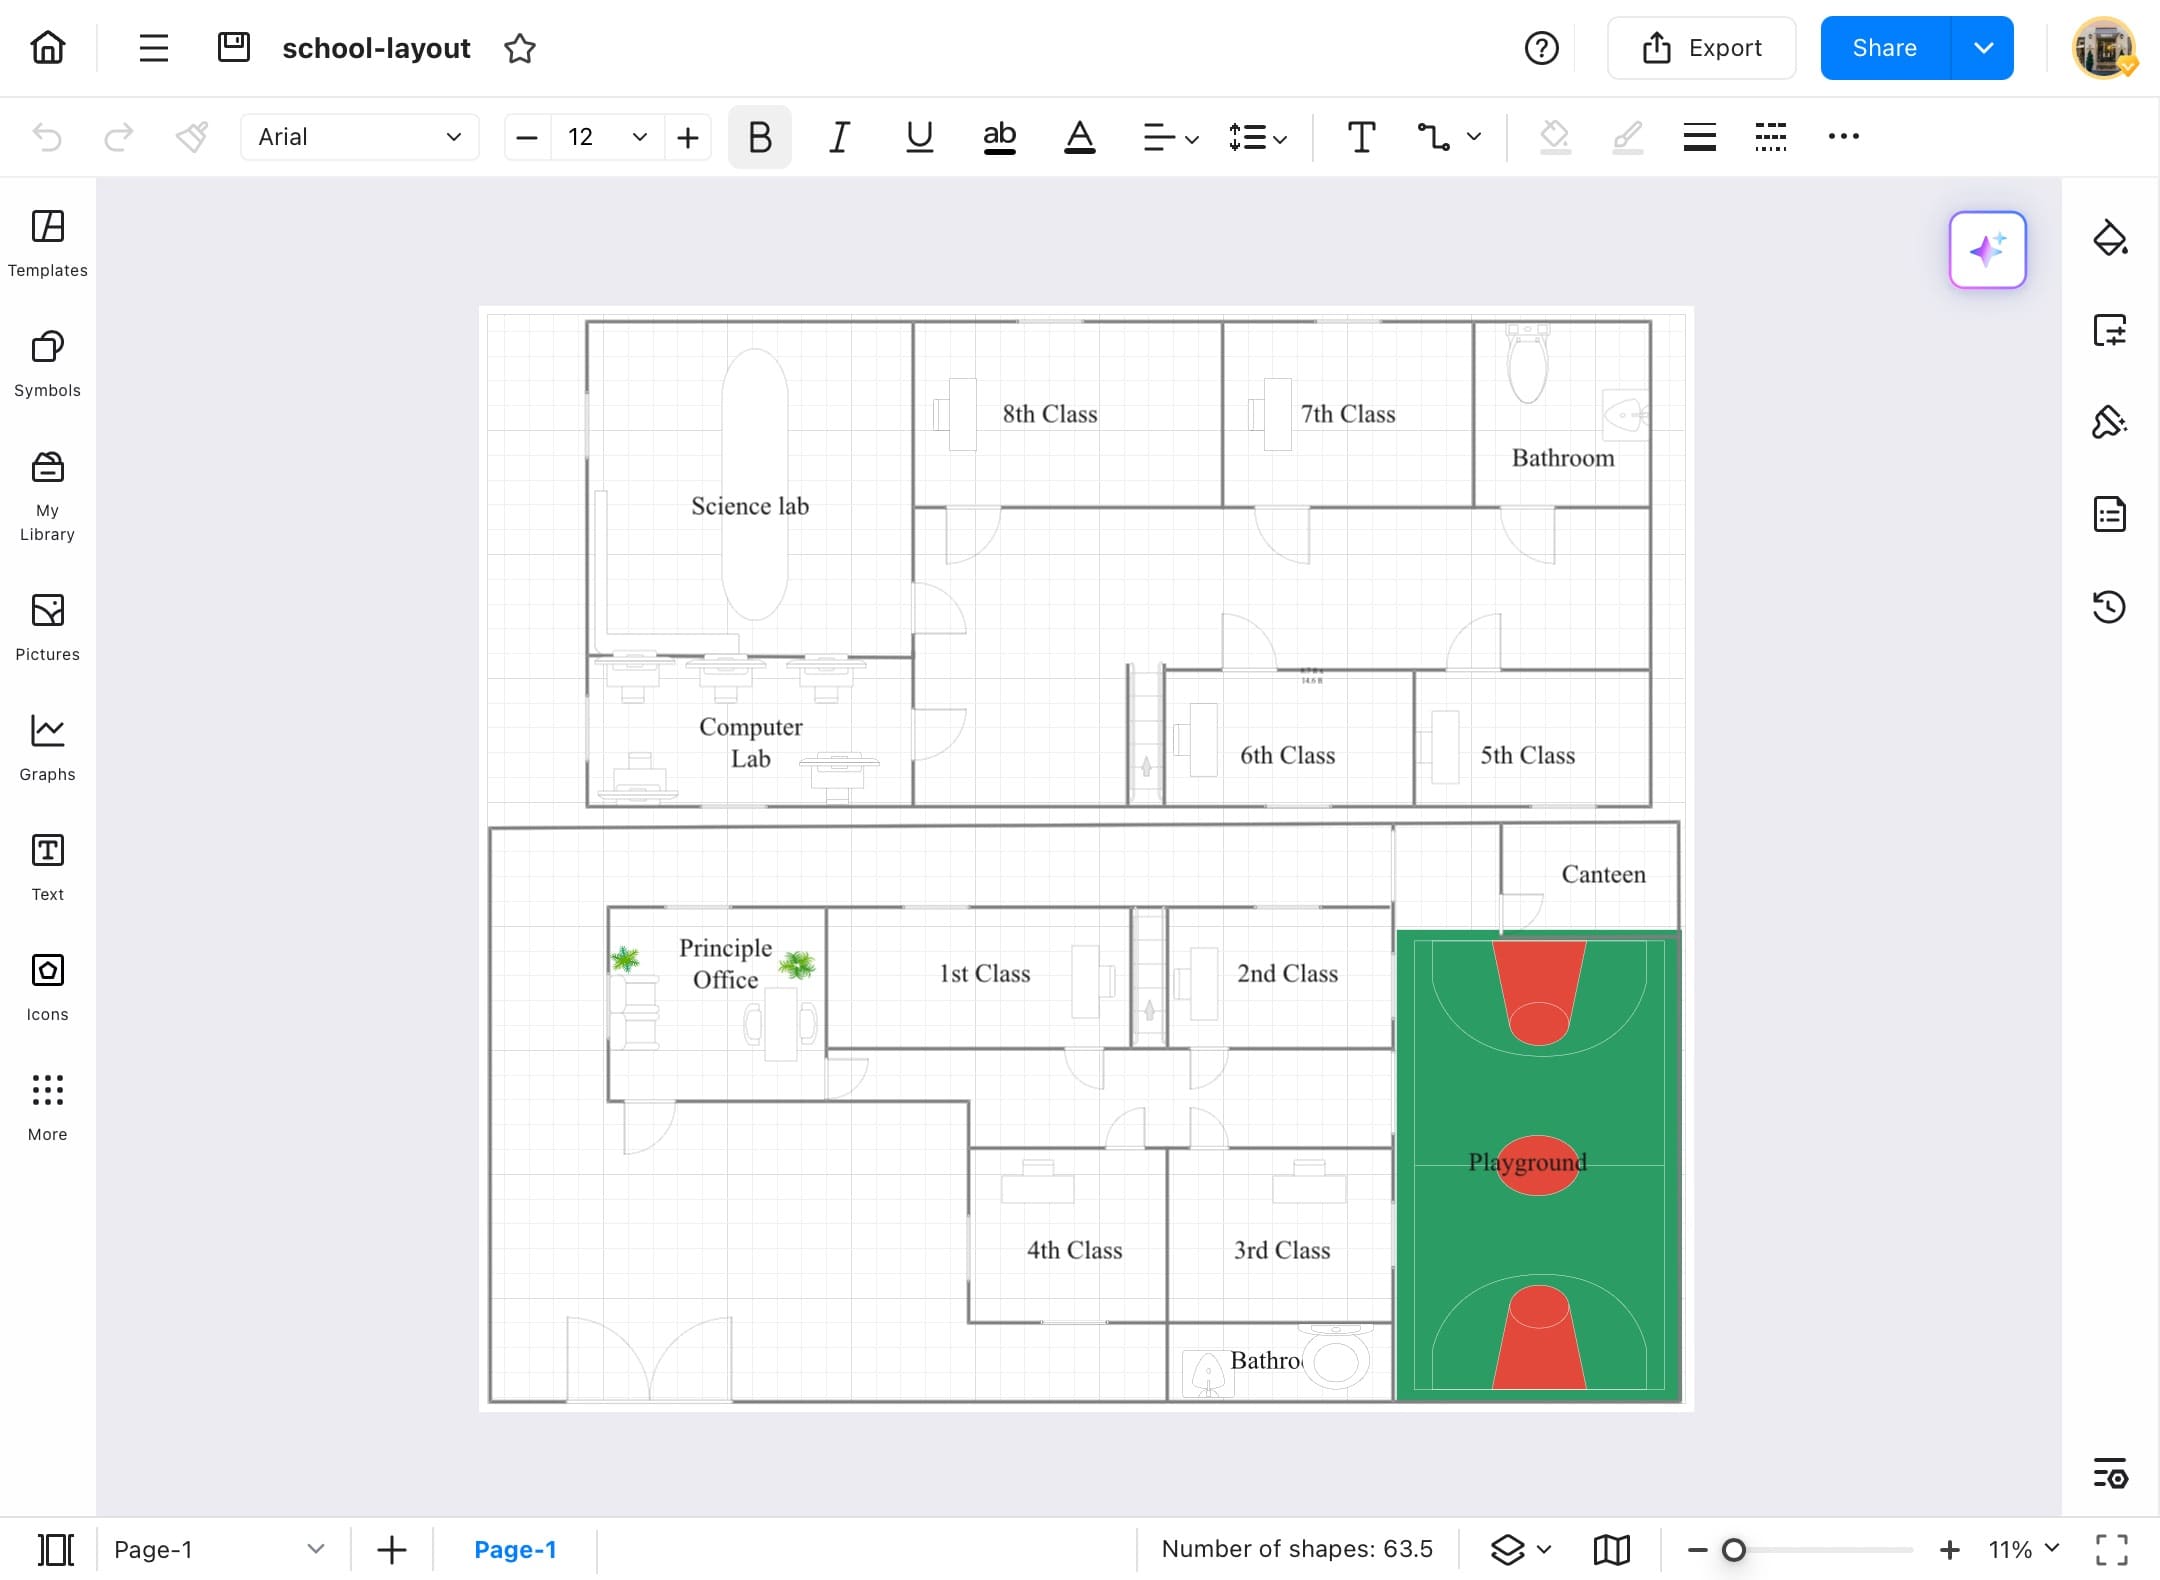Click the zoom slider handle
2160x1580 pixels.
pyautogui.click(x=1733, y=1549)
